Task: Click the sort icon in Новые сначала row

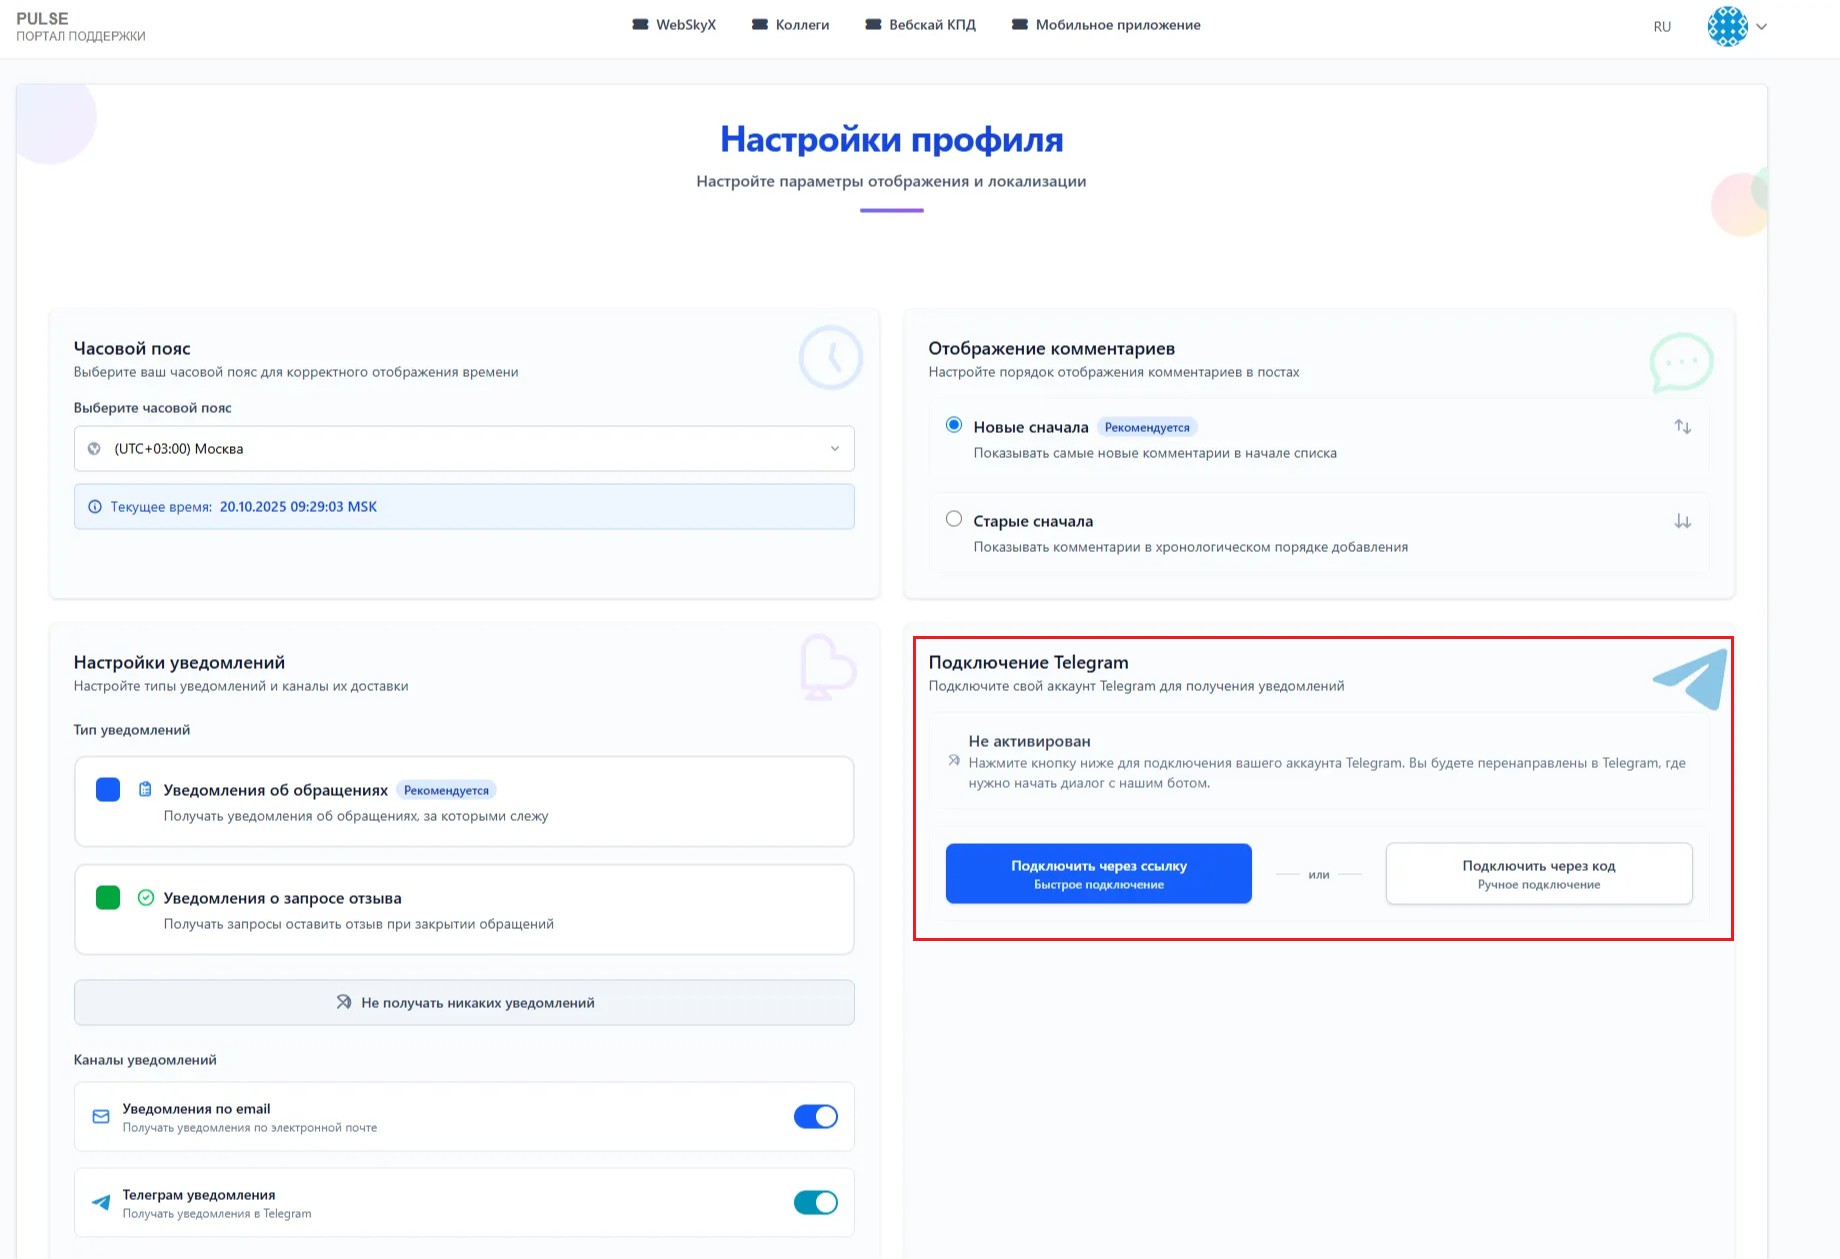Action: click(1683, 427)
